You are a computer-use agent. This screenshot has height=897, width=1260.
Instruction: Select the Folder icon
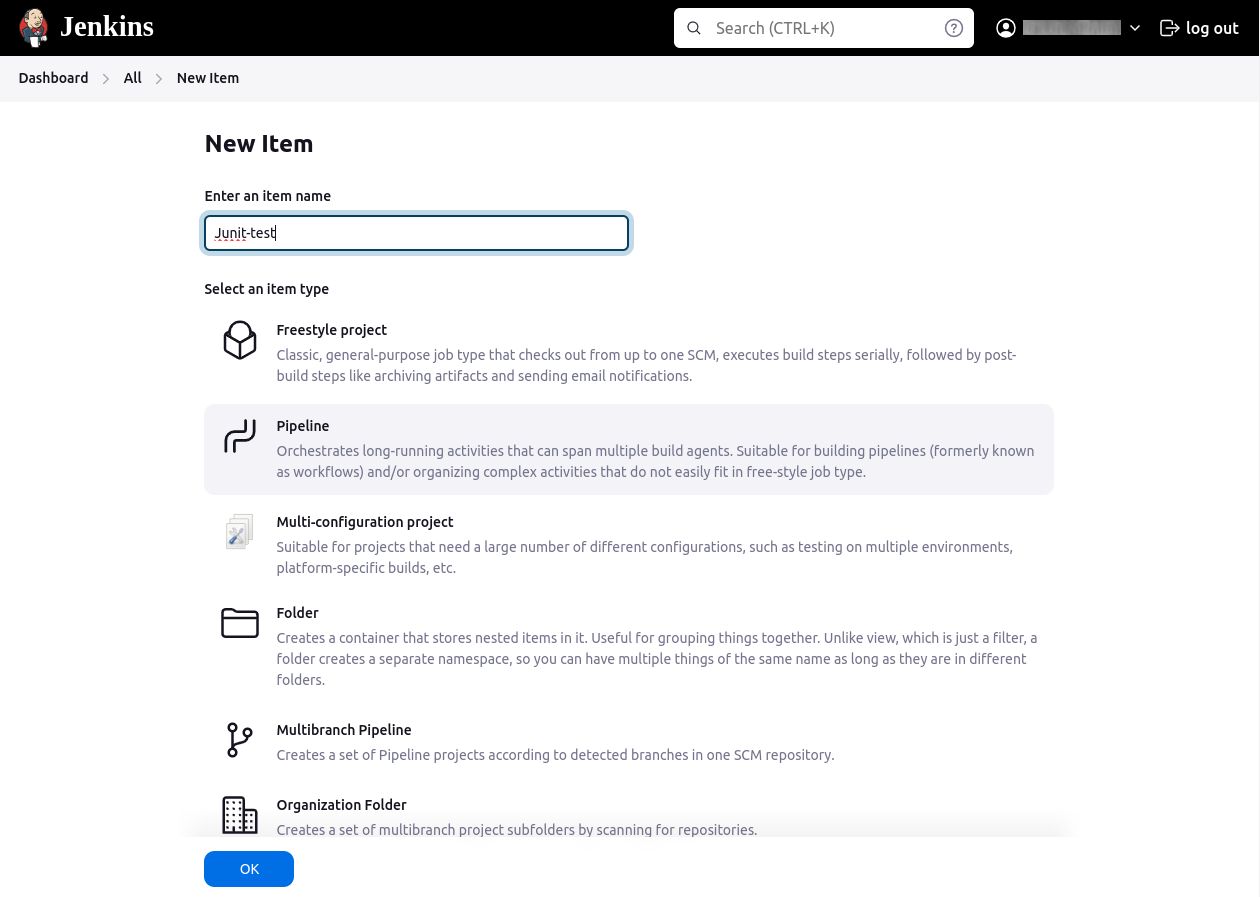240,623
